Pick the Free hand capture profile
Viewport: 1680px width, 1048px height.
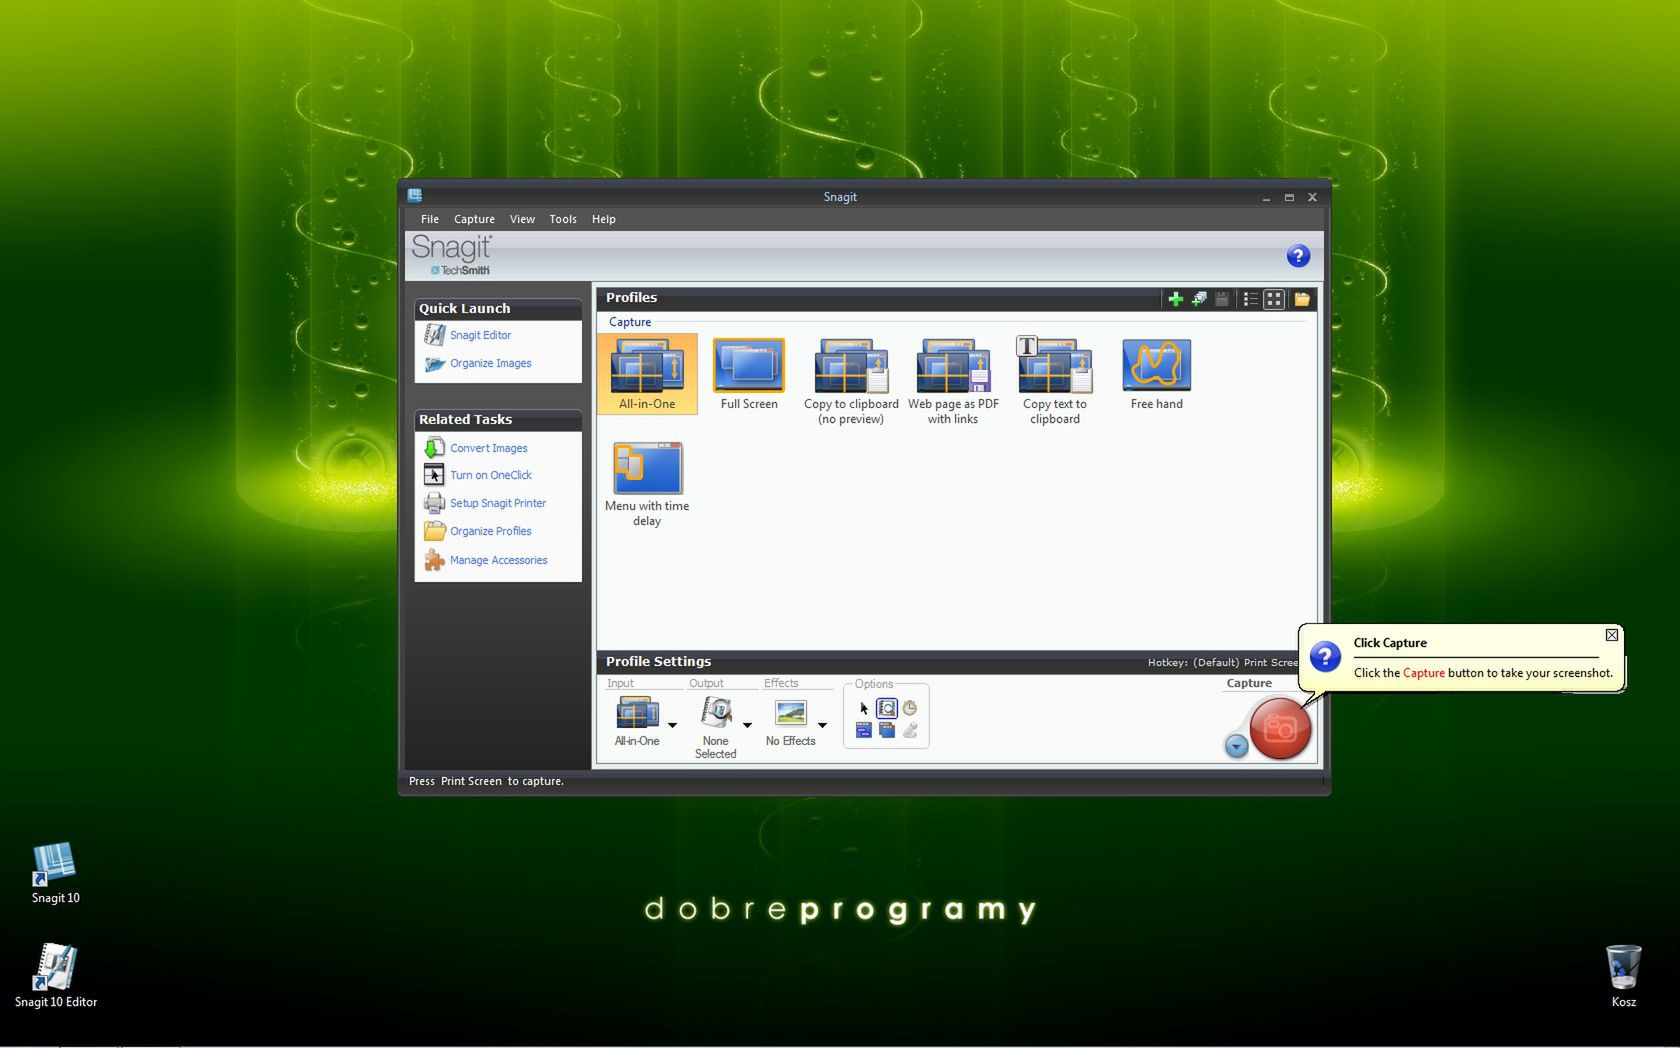click(1157, 373)
